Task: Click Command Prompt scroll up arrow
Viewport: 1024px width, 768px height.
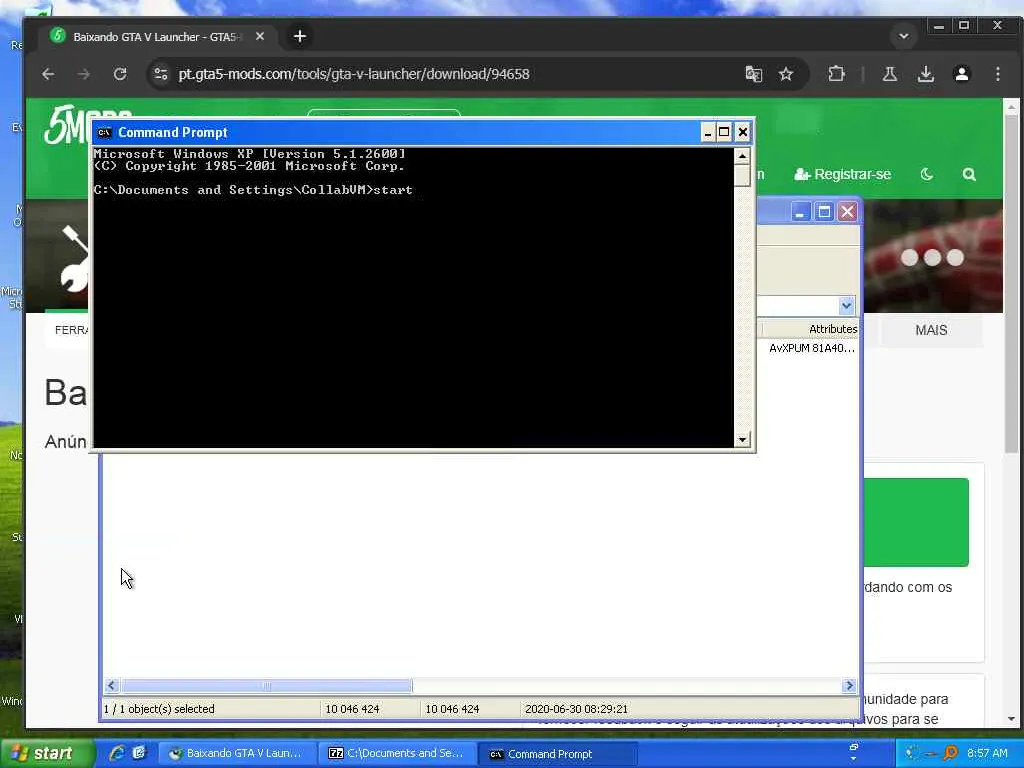Action: pos(742,155)
